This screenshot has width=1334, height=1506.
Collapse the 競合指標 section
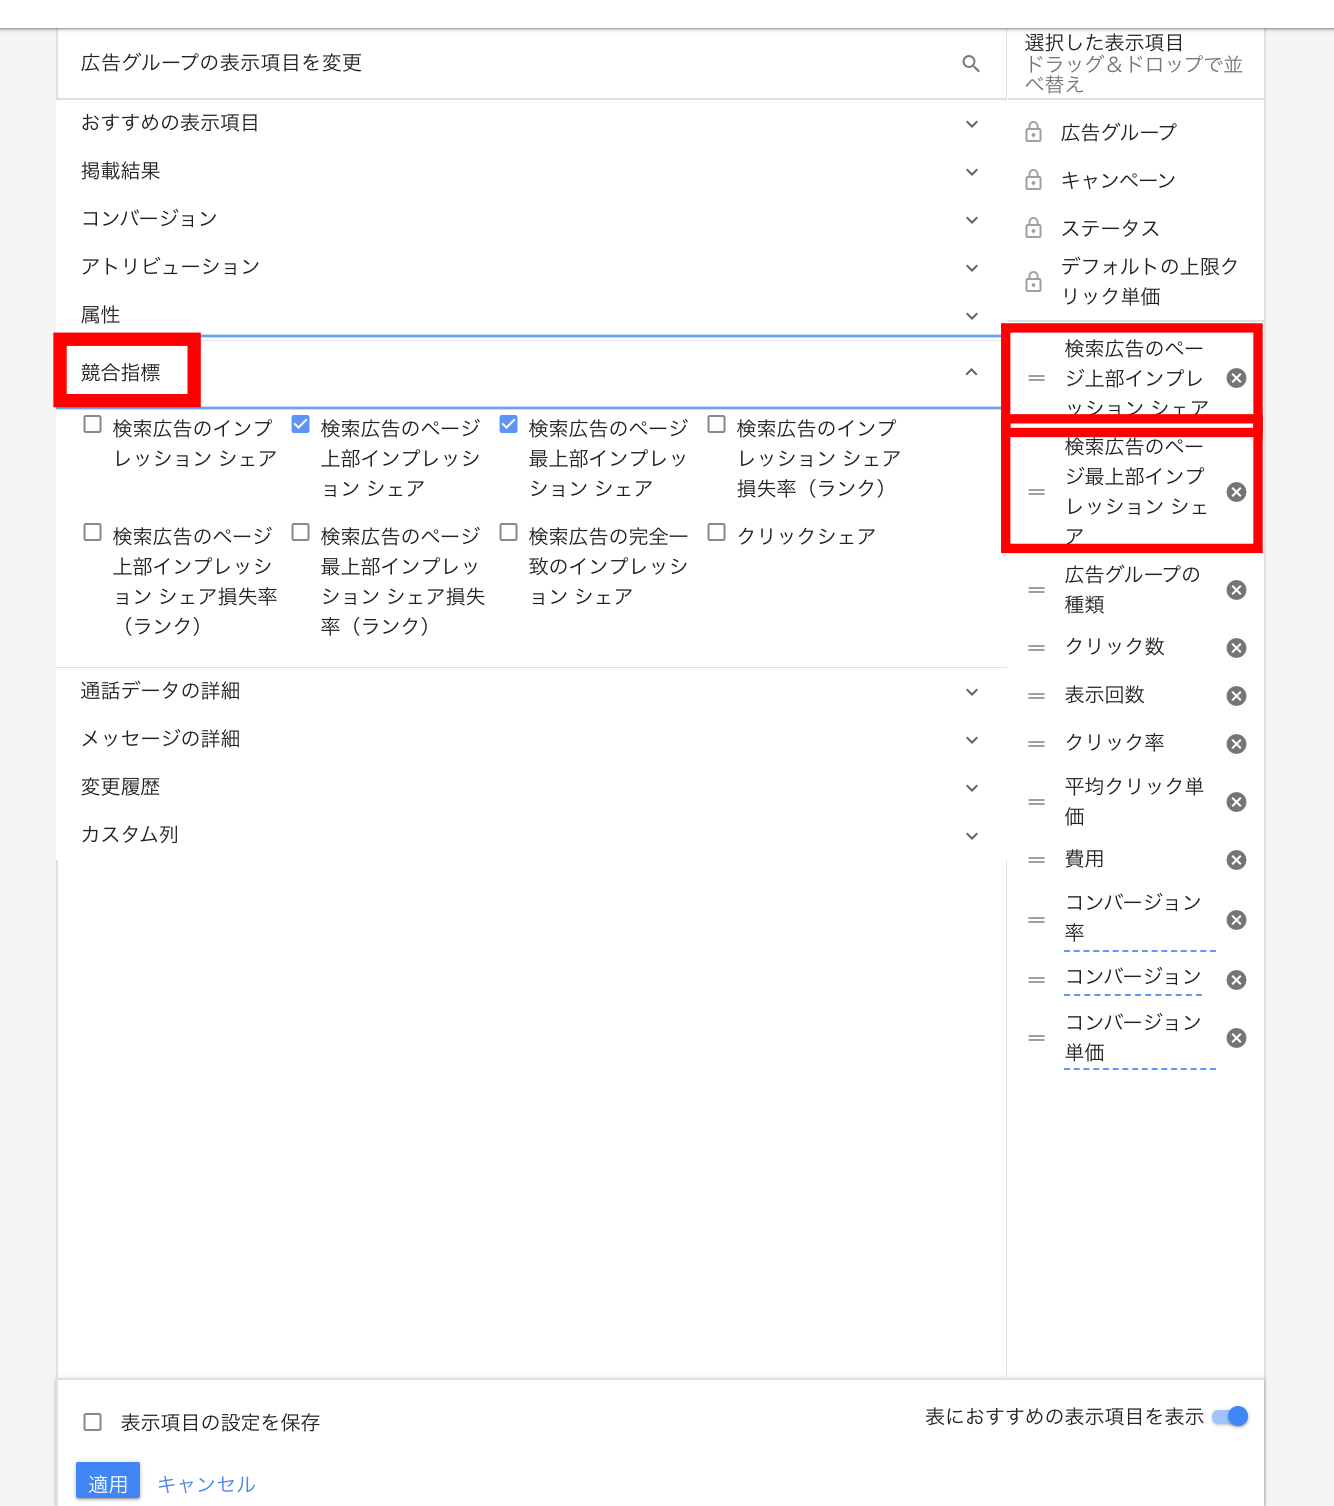click(971, 372)
